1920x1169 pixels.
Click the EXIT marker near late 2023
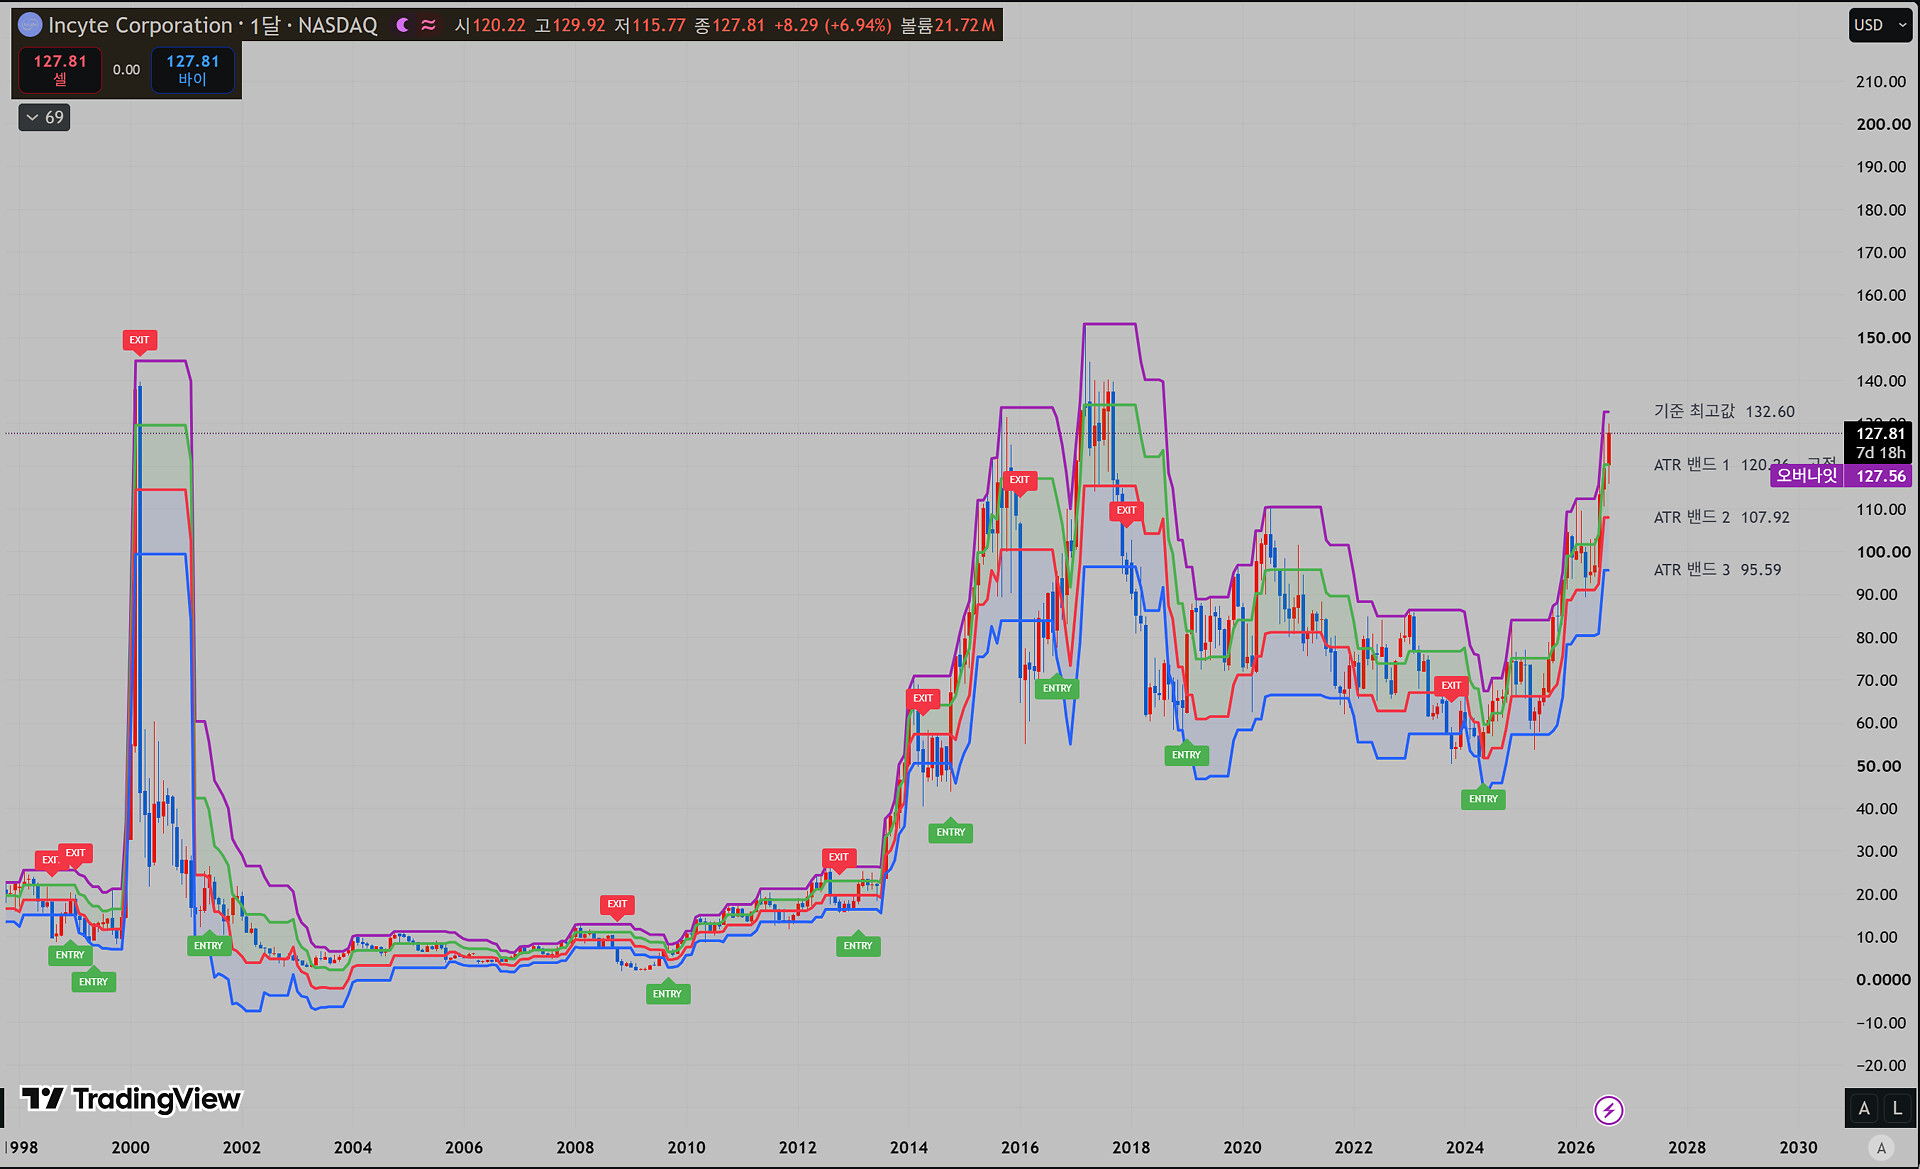point(1451,686)
